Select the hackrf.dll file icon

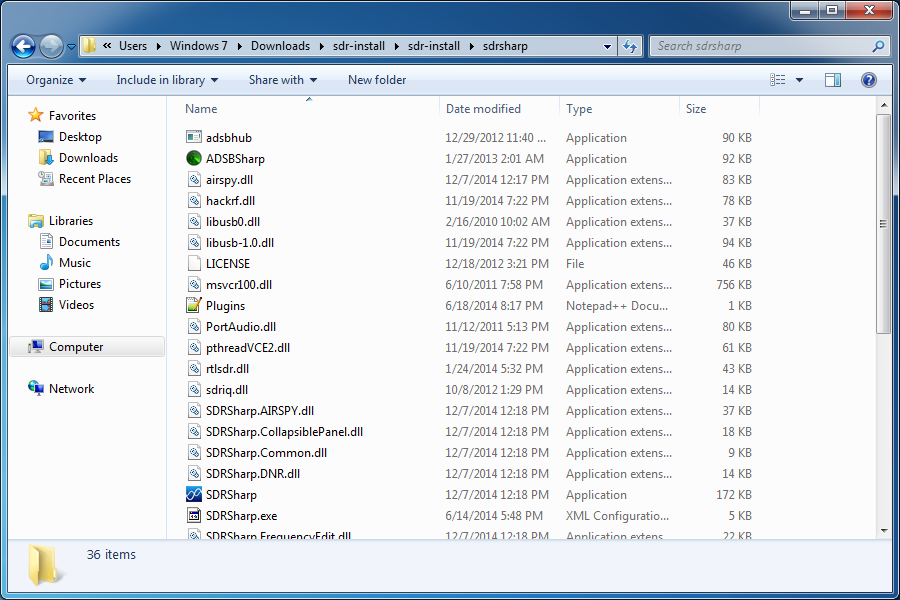coord(194,200)
